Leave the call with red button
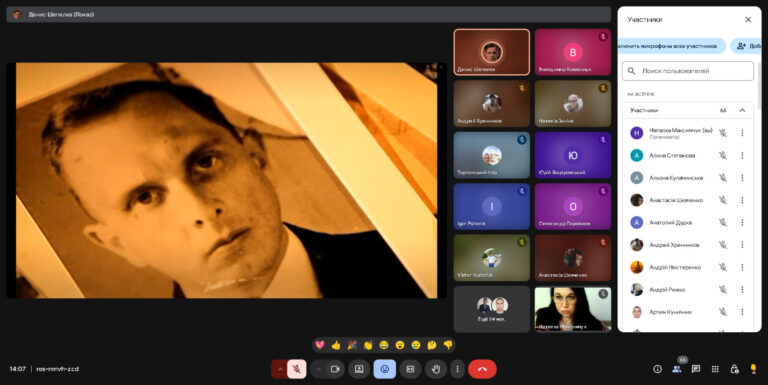 (x=482, y=369)
